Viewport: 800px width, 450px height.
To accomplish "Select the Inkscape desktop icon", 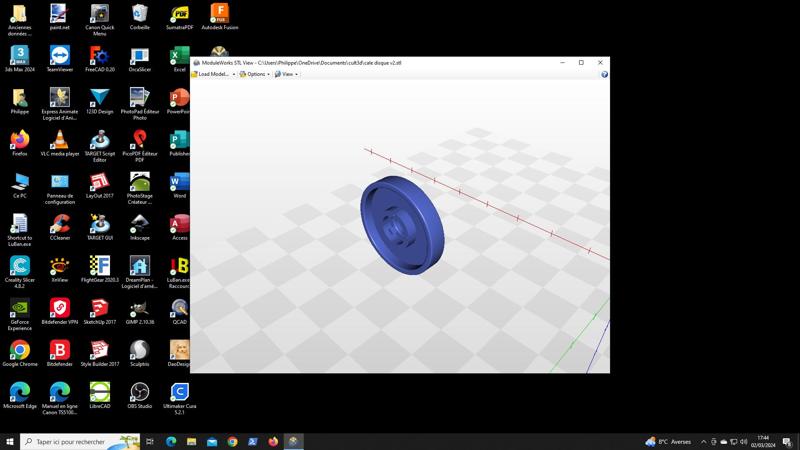I will tap(139, 227).
